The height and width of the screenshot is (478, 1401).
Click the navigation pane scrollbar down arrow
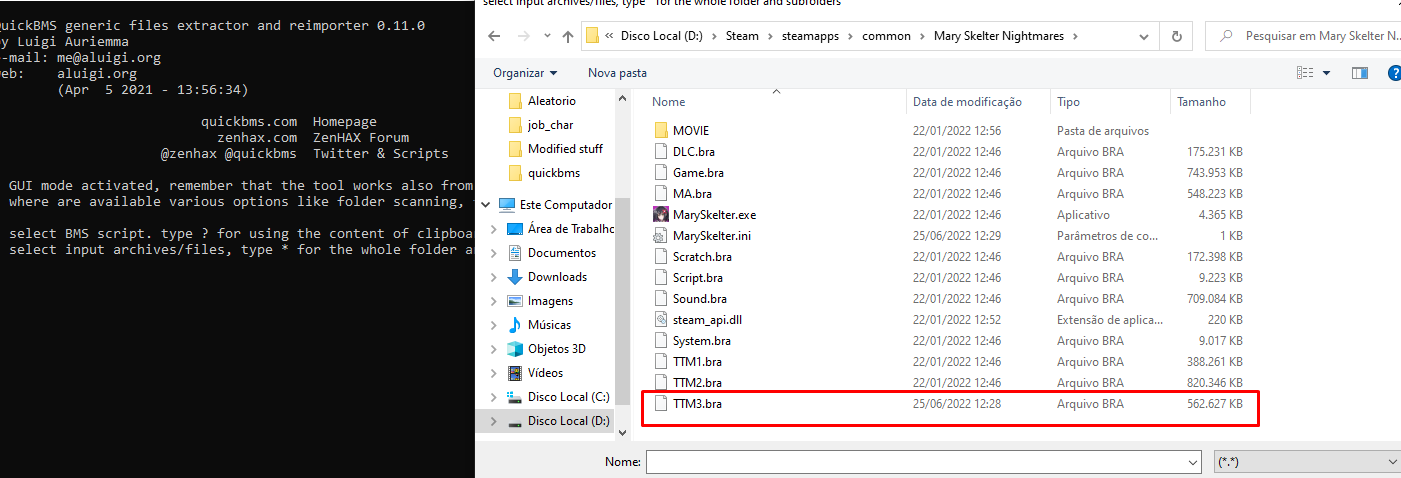click(x=623, y=432)
